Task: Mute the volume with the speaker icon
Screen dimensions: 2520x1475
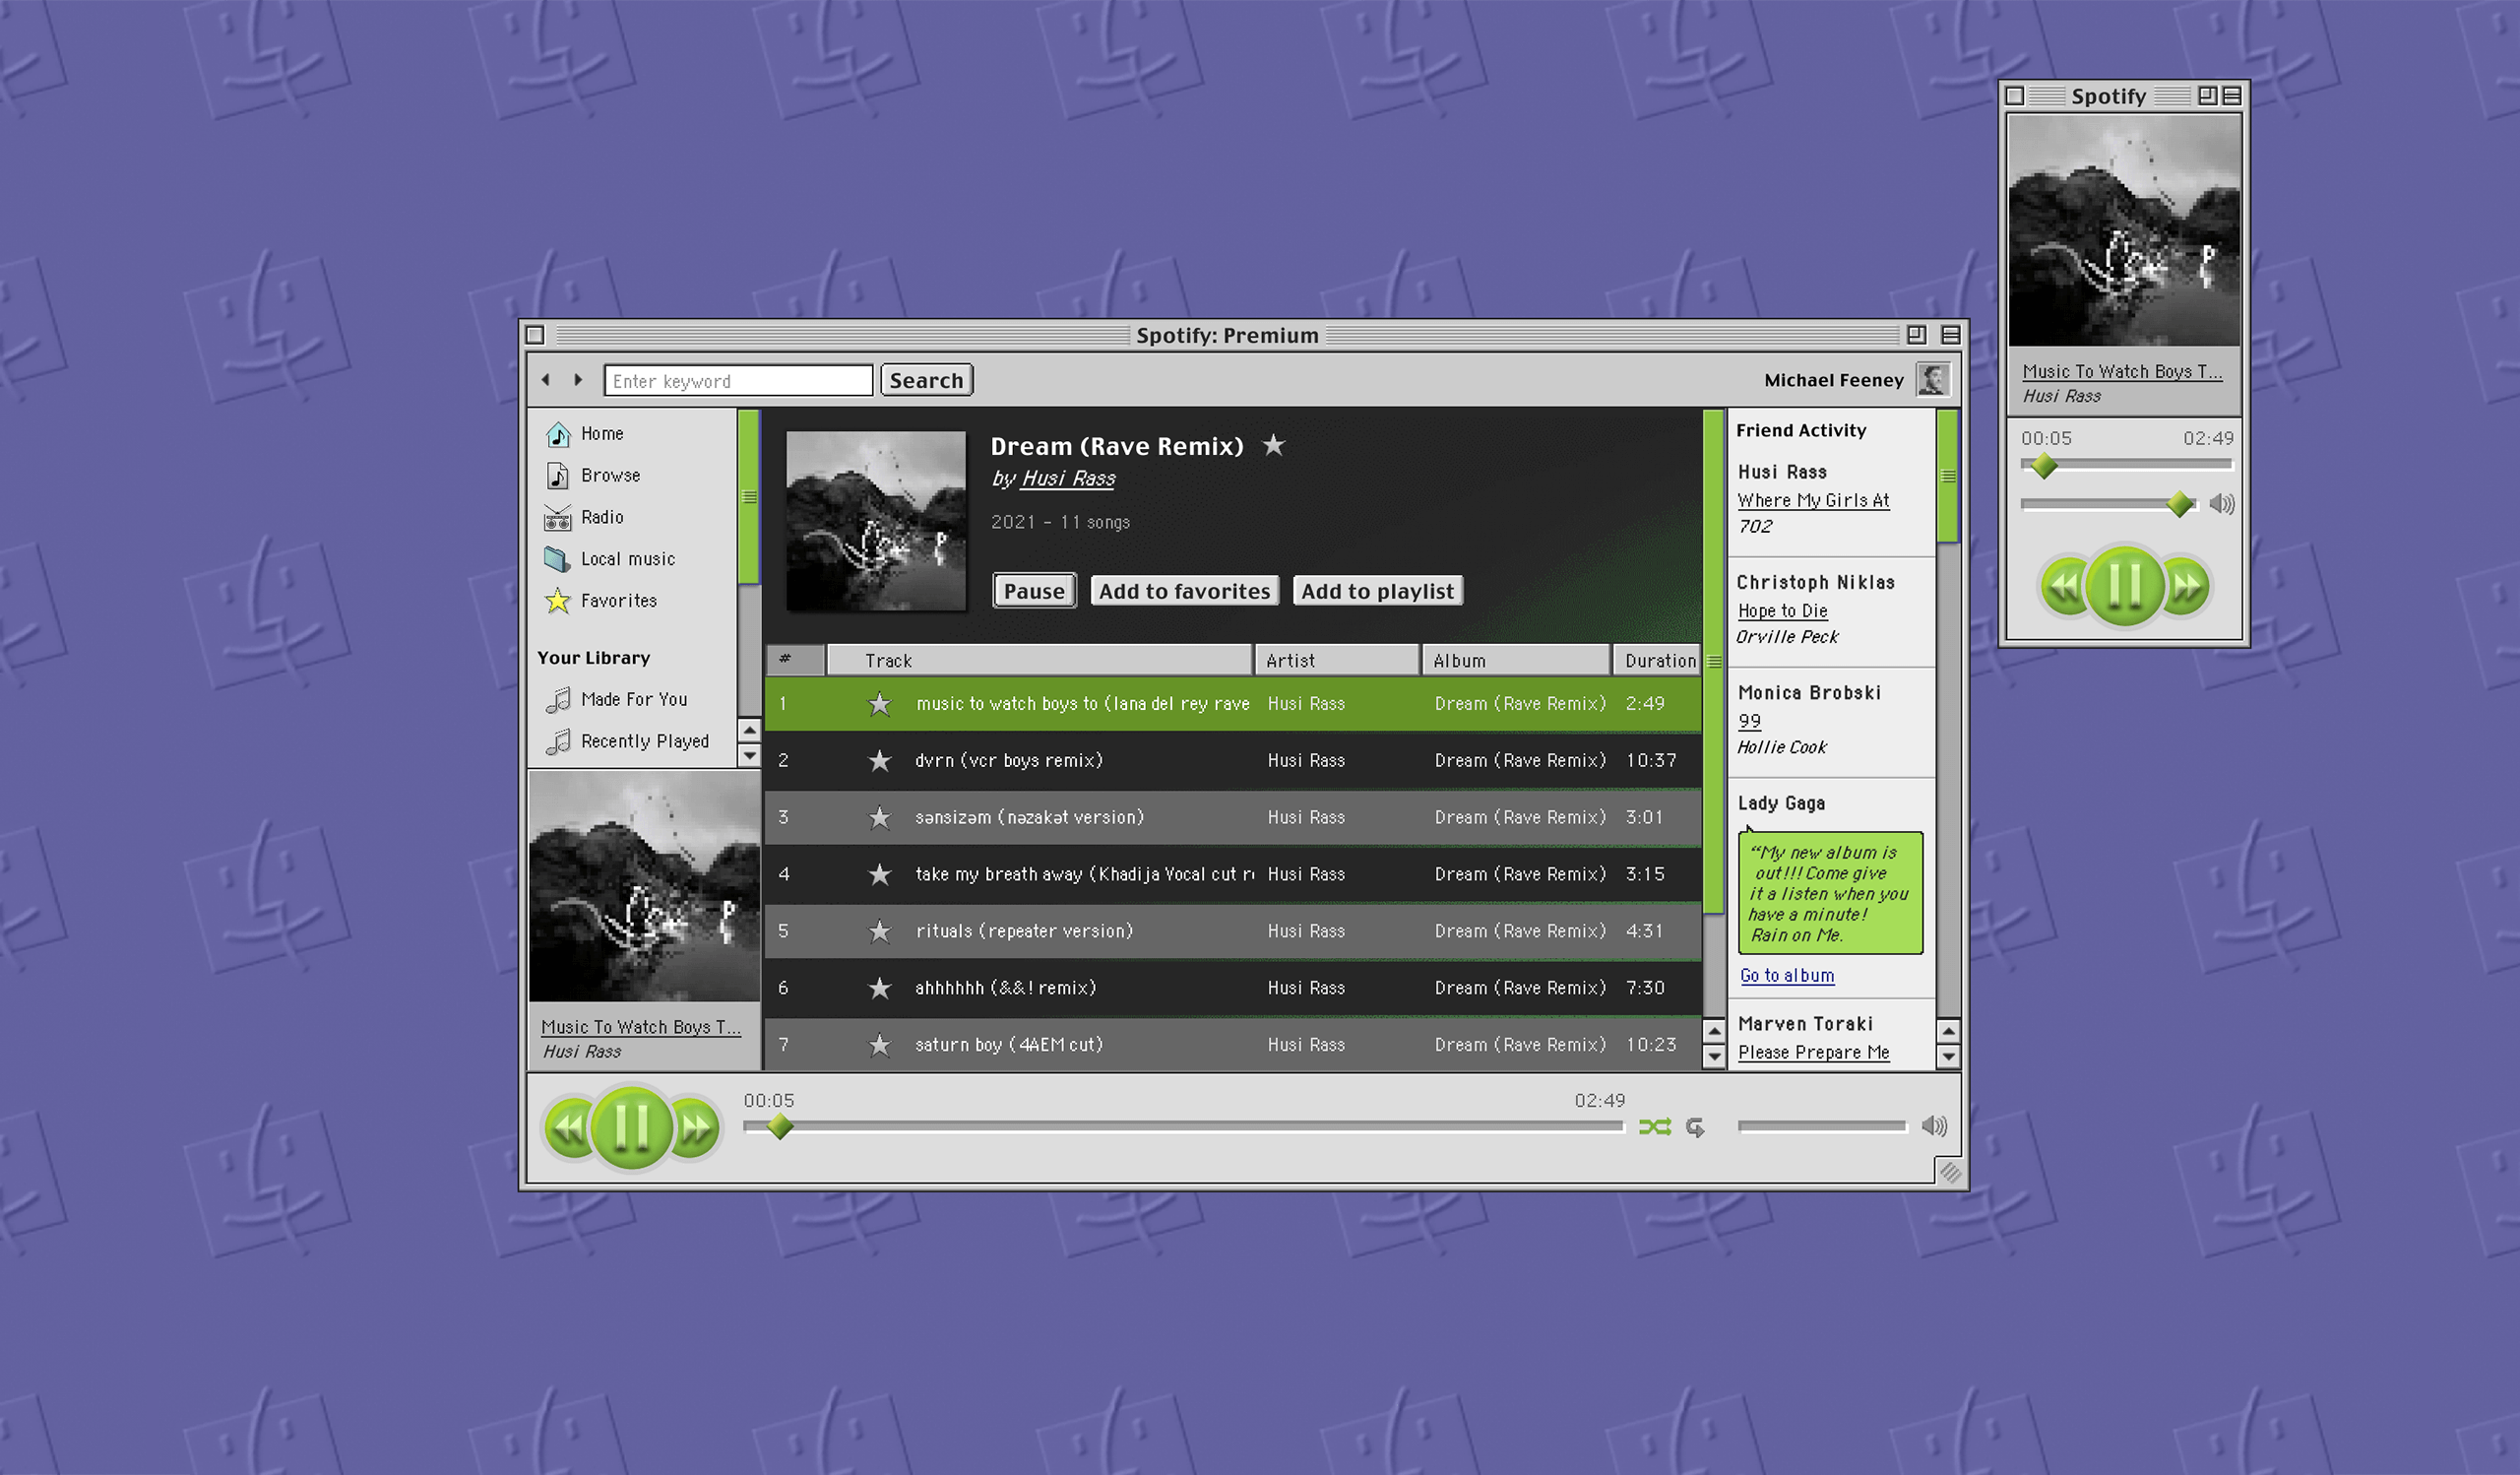Action: tap(1934, 1126)
